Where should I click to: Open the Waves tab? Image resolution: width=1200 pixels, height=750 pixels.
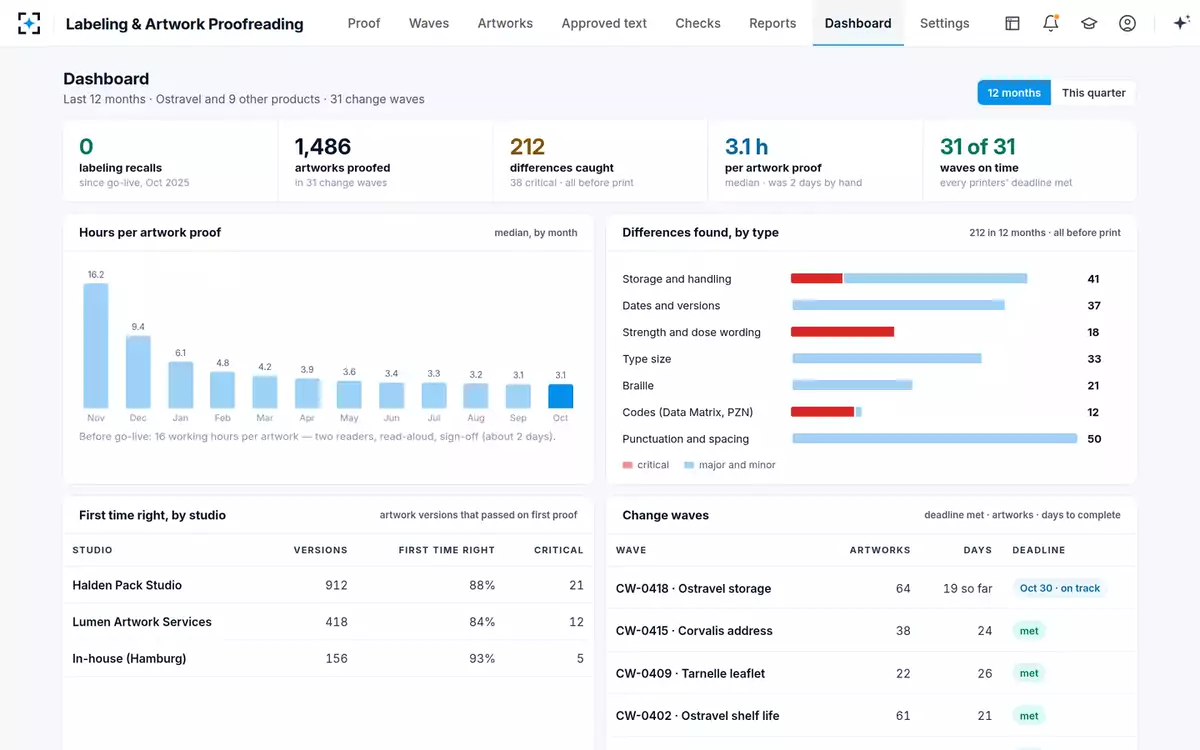(429, 23)
